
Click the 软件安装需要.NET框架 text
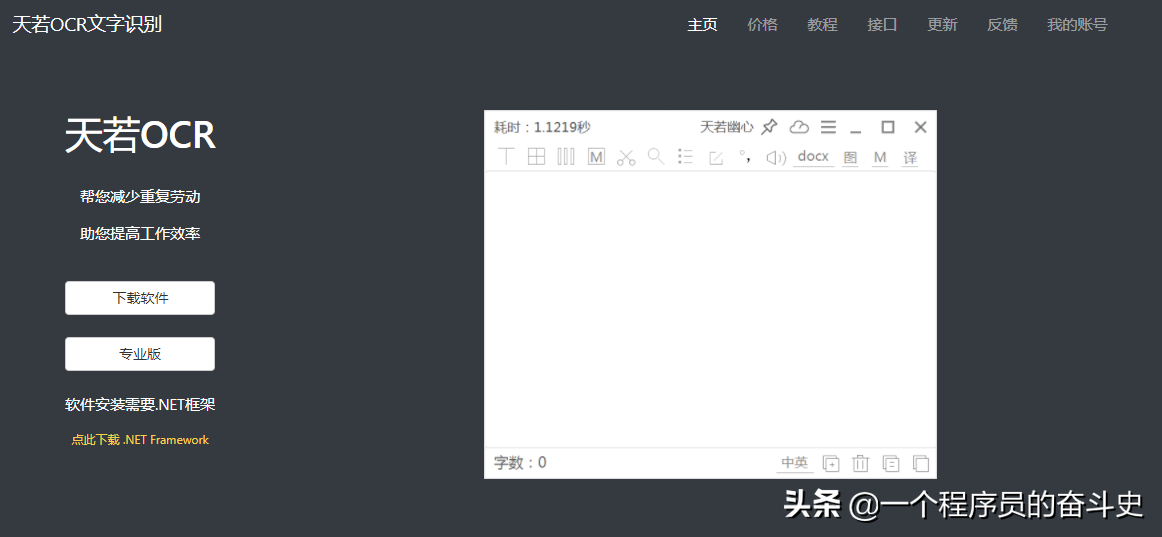(x=140, y=404)
